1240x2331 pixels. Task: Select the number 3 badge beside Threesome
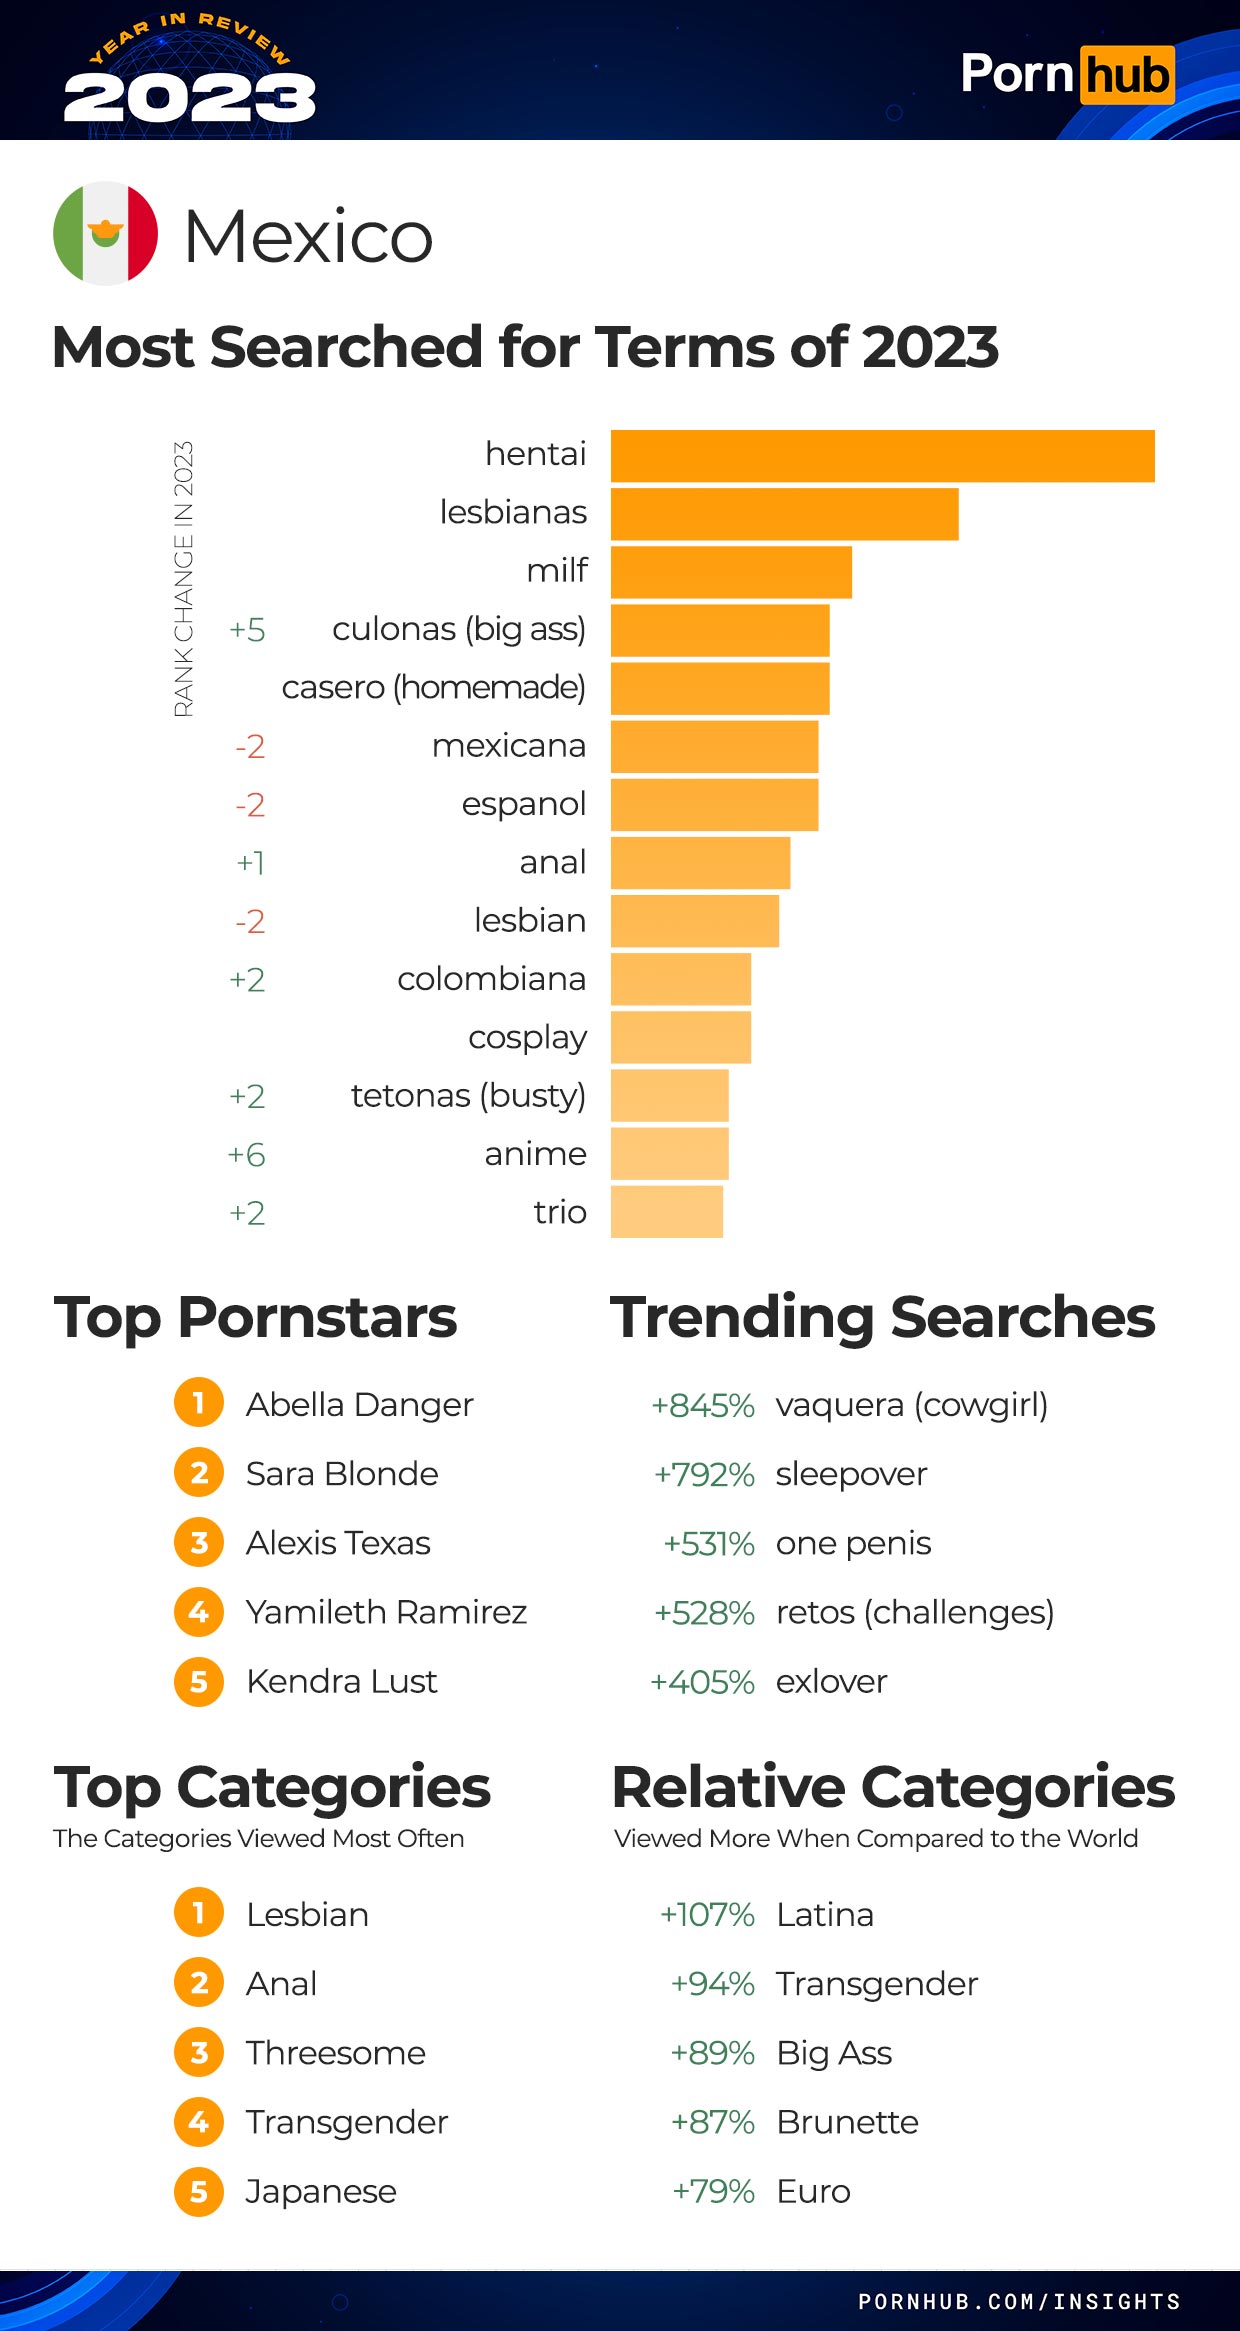coord(199,2052)
